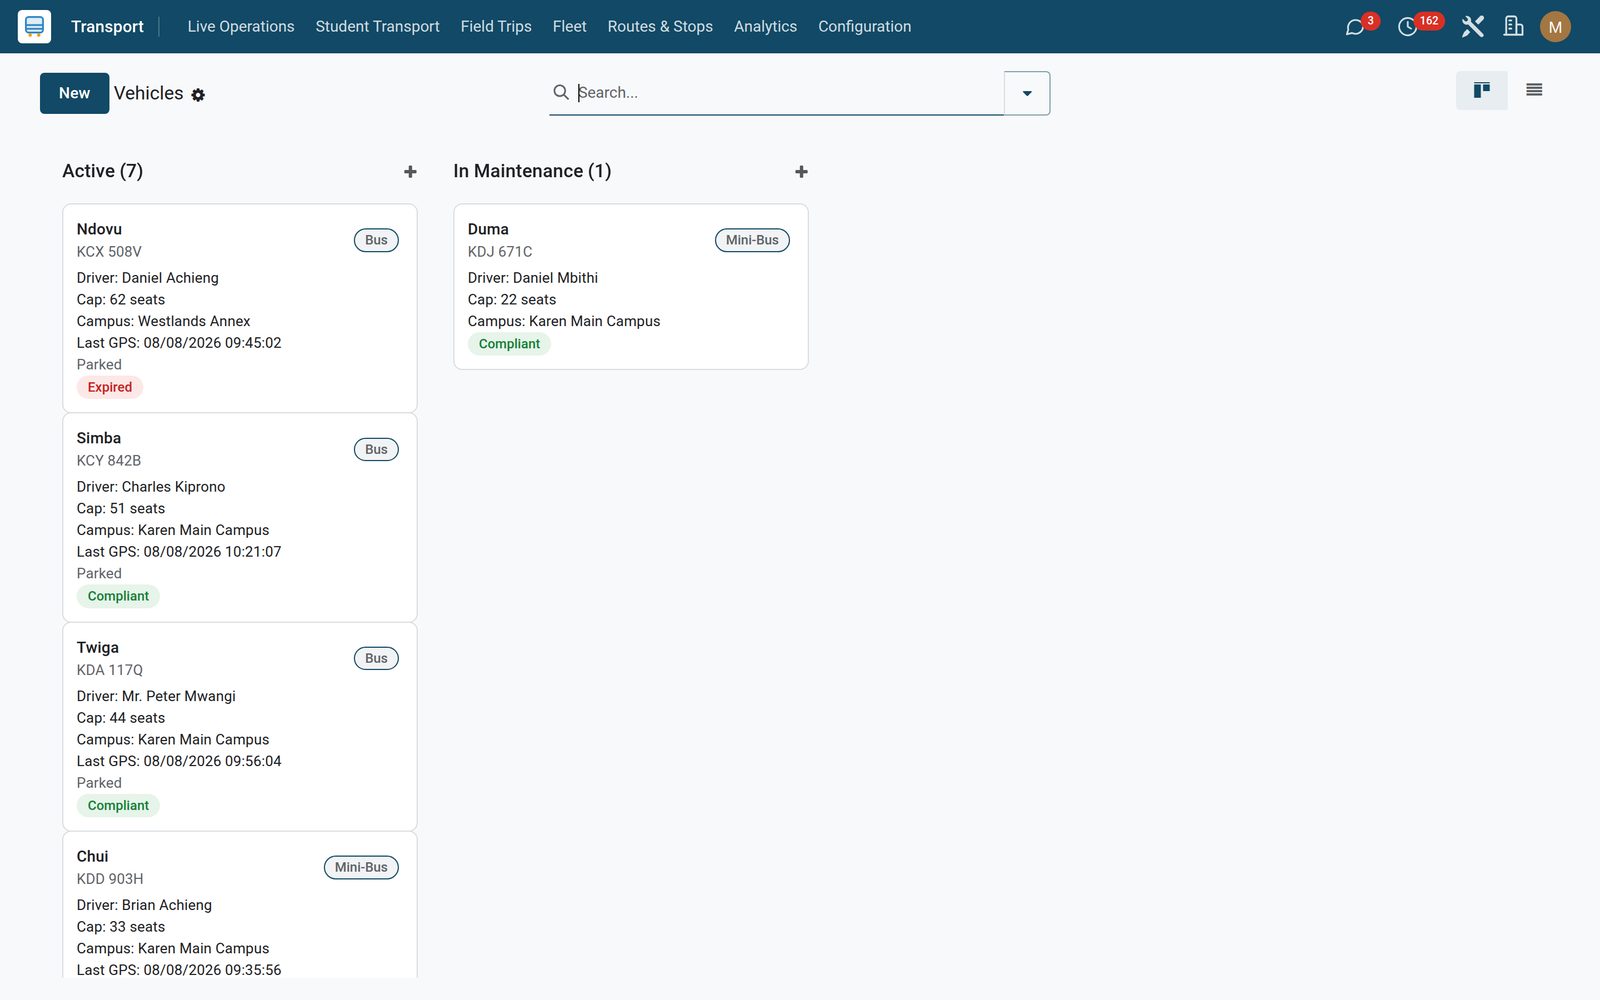Click the Bus tag on Simba card
Screen dimensions: 1600x1000
coord(376,449)
